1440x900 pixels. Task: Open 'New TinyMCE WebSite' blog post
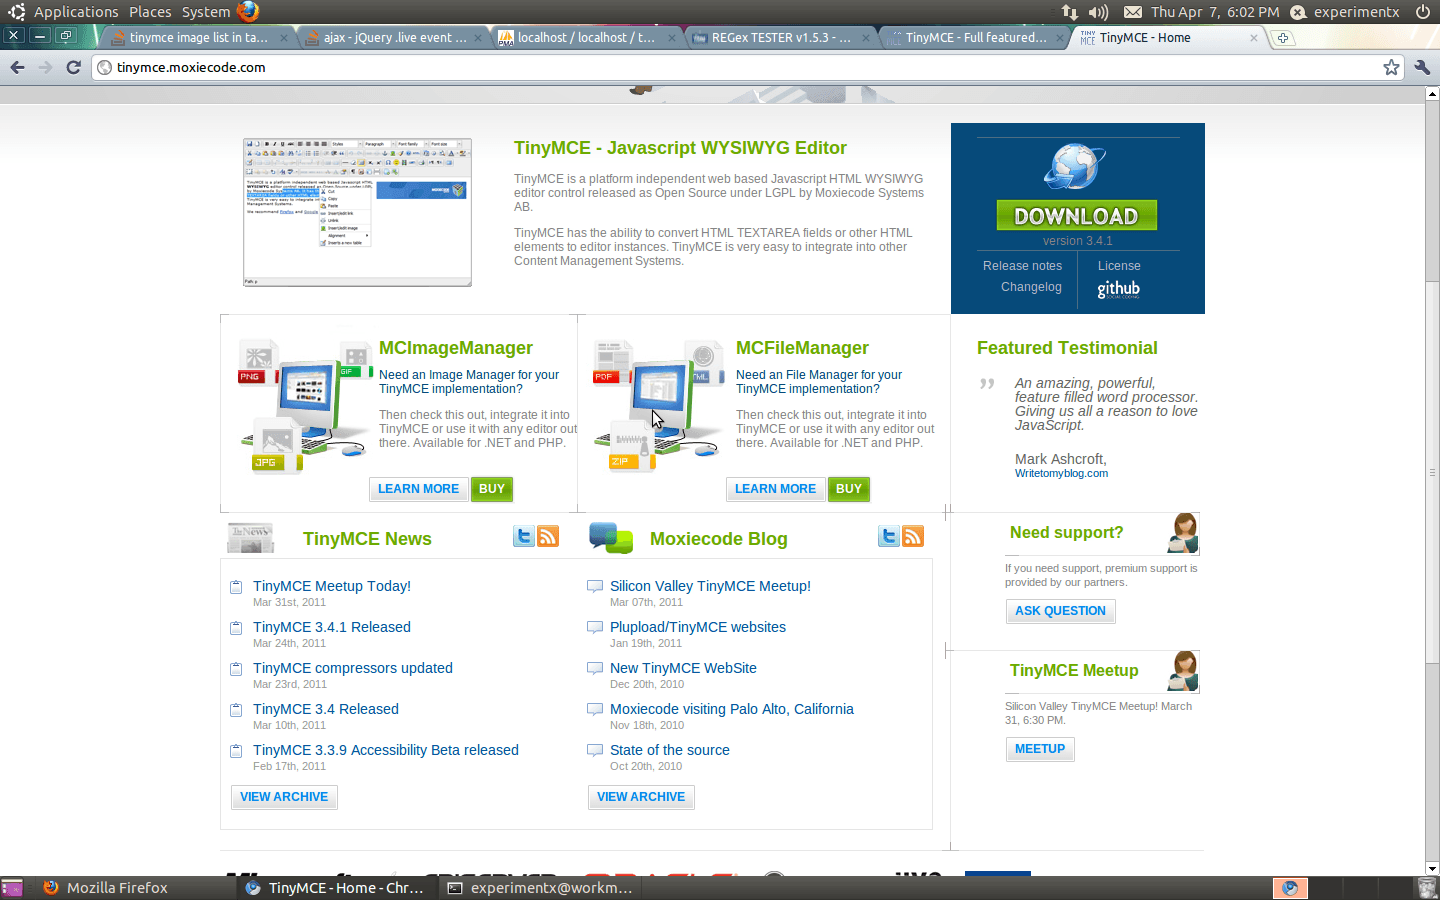(683, 668)
